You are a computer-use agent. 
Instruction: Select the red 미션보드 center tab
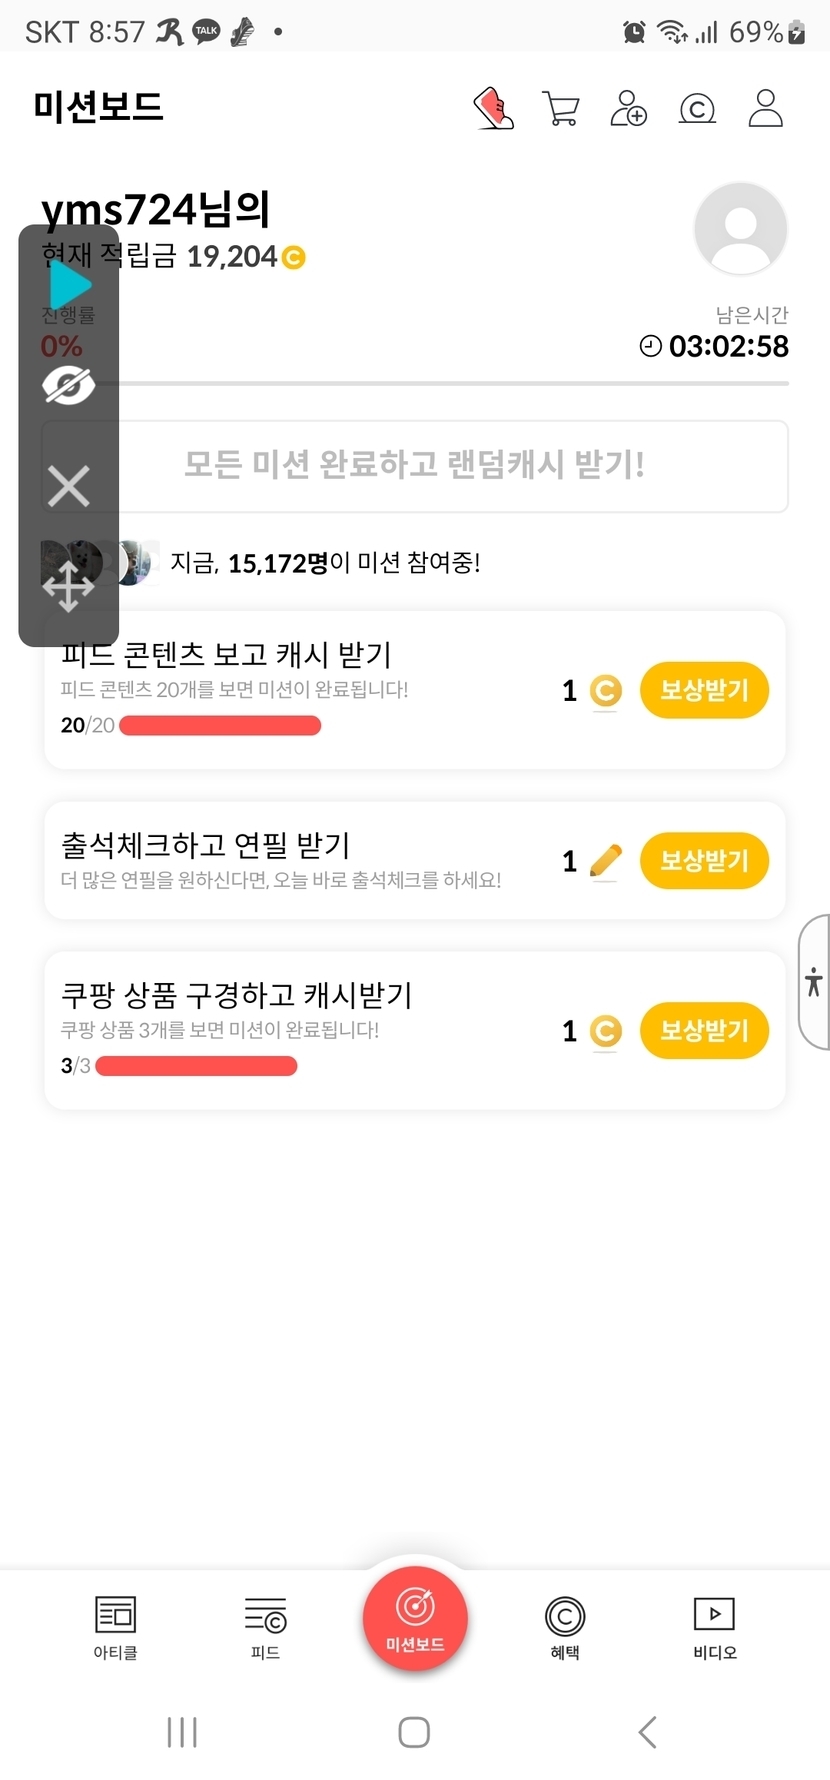point(415,1619)
